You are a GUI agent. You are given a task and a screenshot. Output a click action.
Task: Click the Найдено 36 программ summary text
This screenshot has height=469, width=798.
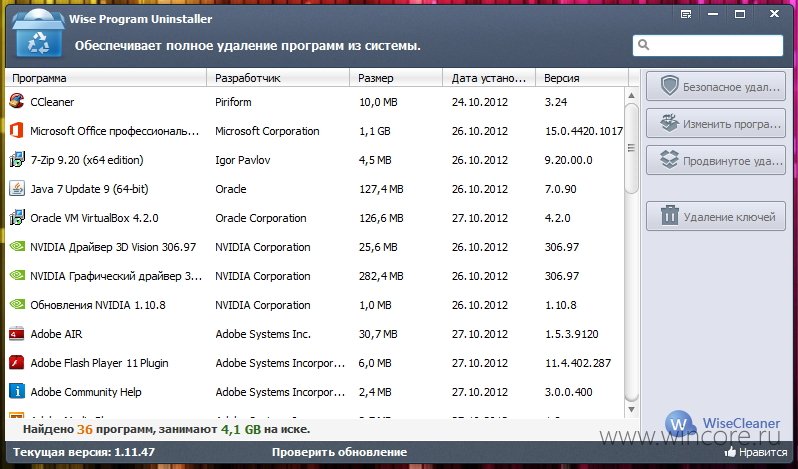(166, 429)
